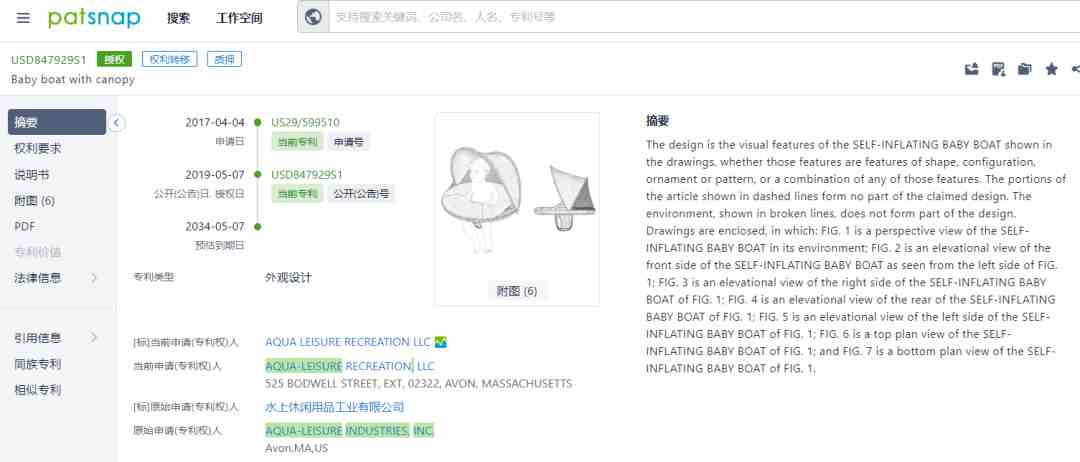Image resolution: width=1080 pixels, height=462 pixels.
Task: Click the title Baby boat with canopy
Action: (73, 80)
